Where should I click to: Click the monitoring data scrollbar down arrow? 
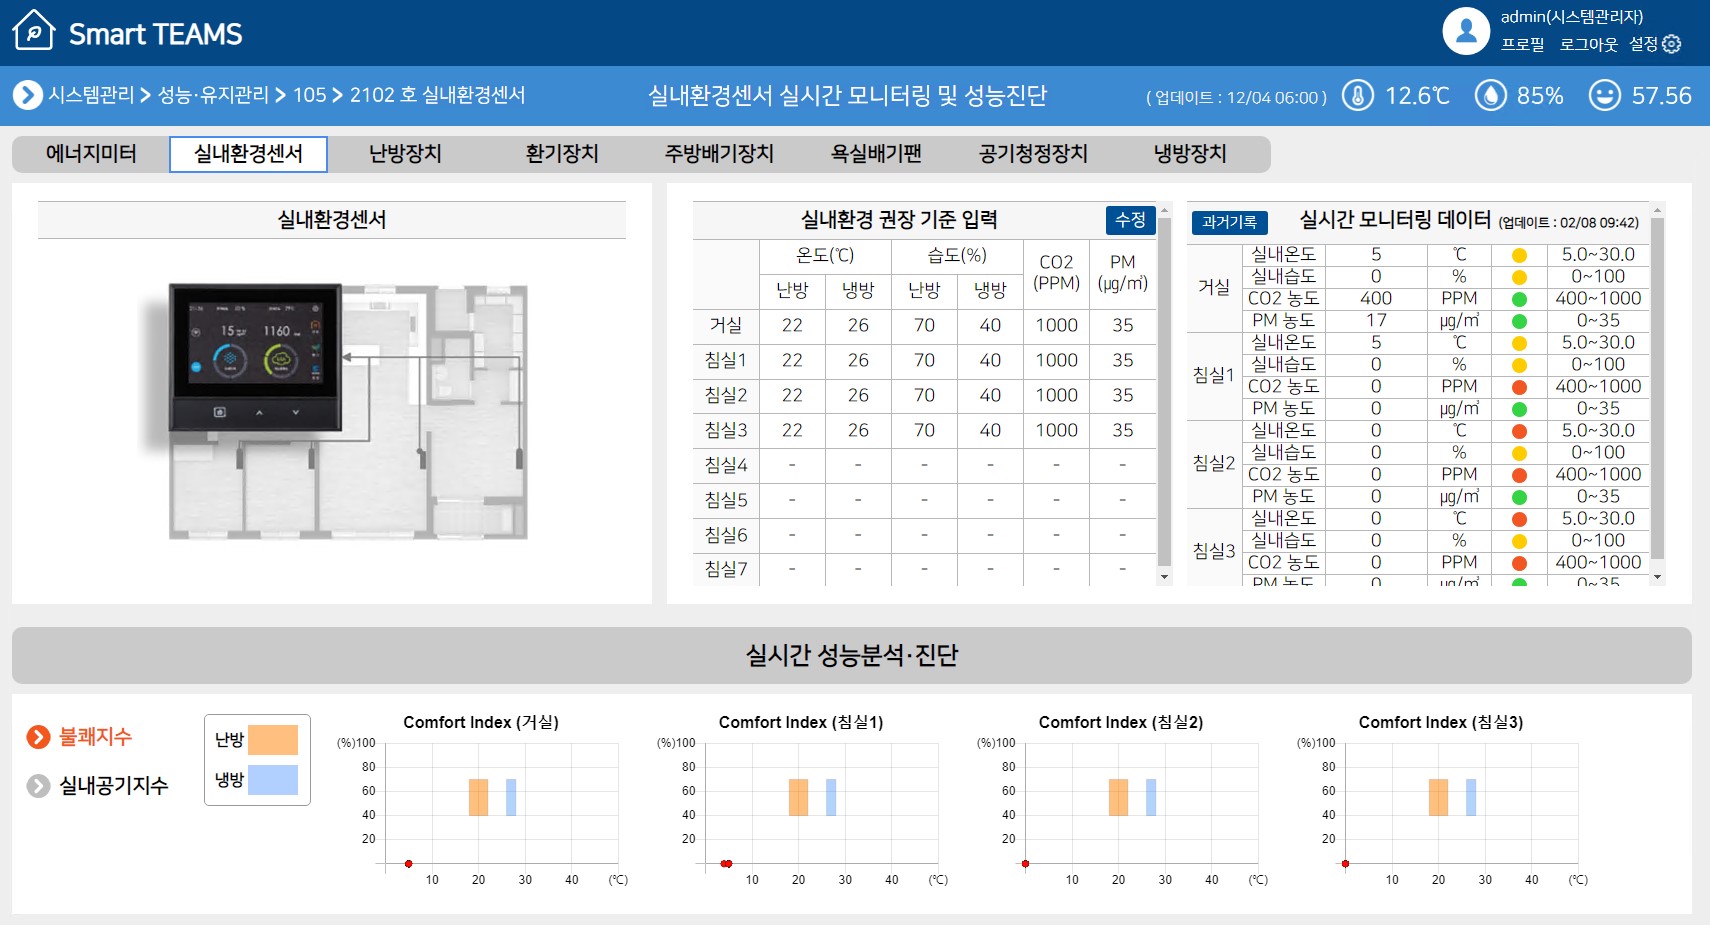(x=1657, y=577)
